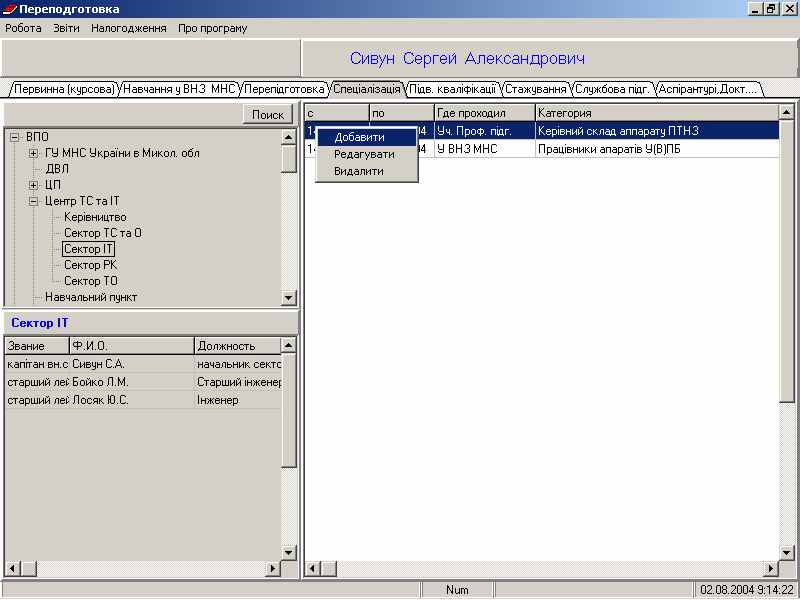This screenshot has height=600, width=800.
Task: Click employee list scroll right arrow
Action: 273,568
